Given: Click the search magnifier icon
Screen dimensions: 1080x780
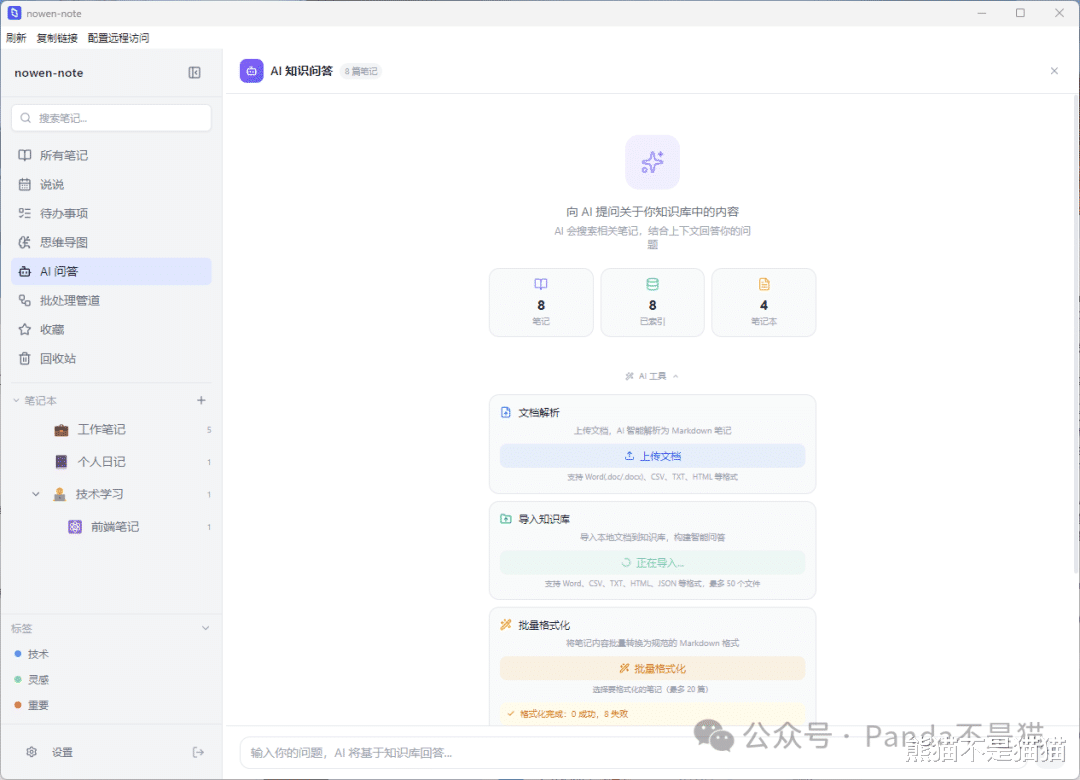Looking at the screenshot, I should tap(25, 118).
